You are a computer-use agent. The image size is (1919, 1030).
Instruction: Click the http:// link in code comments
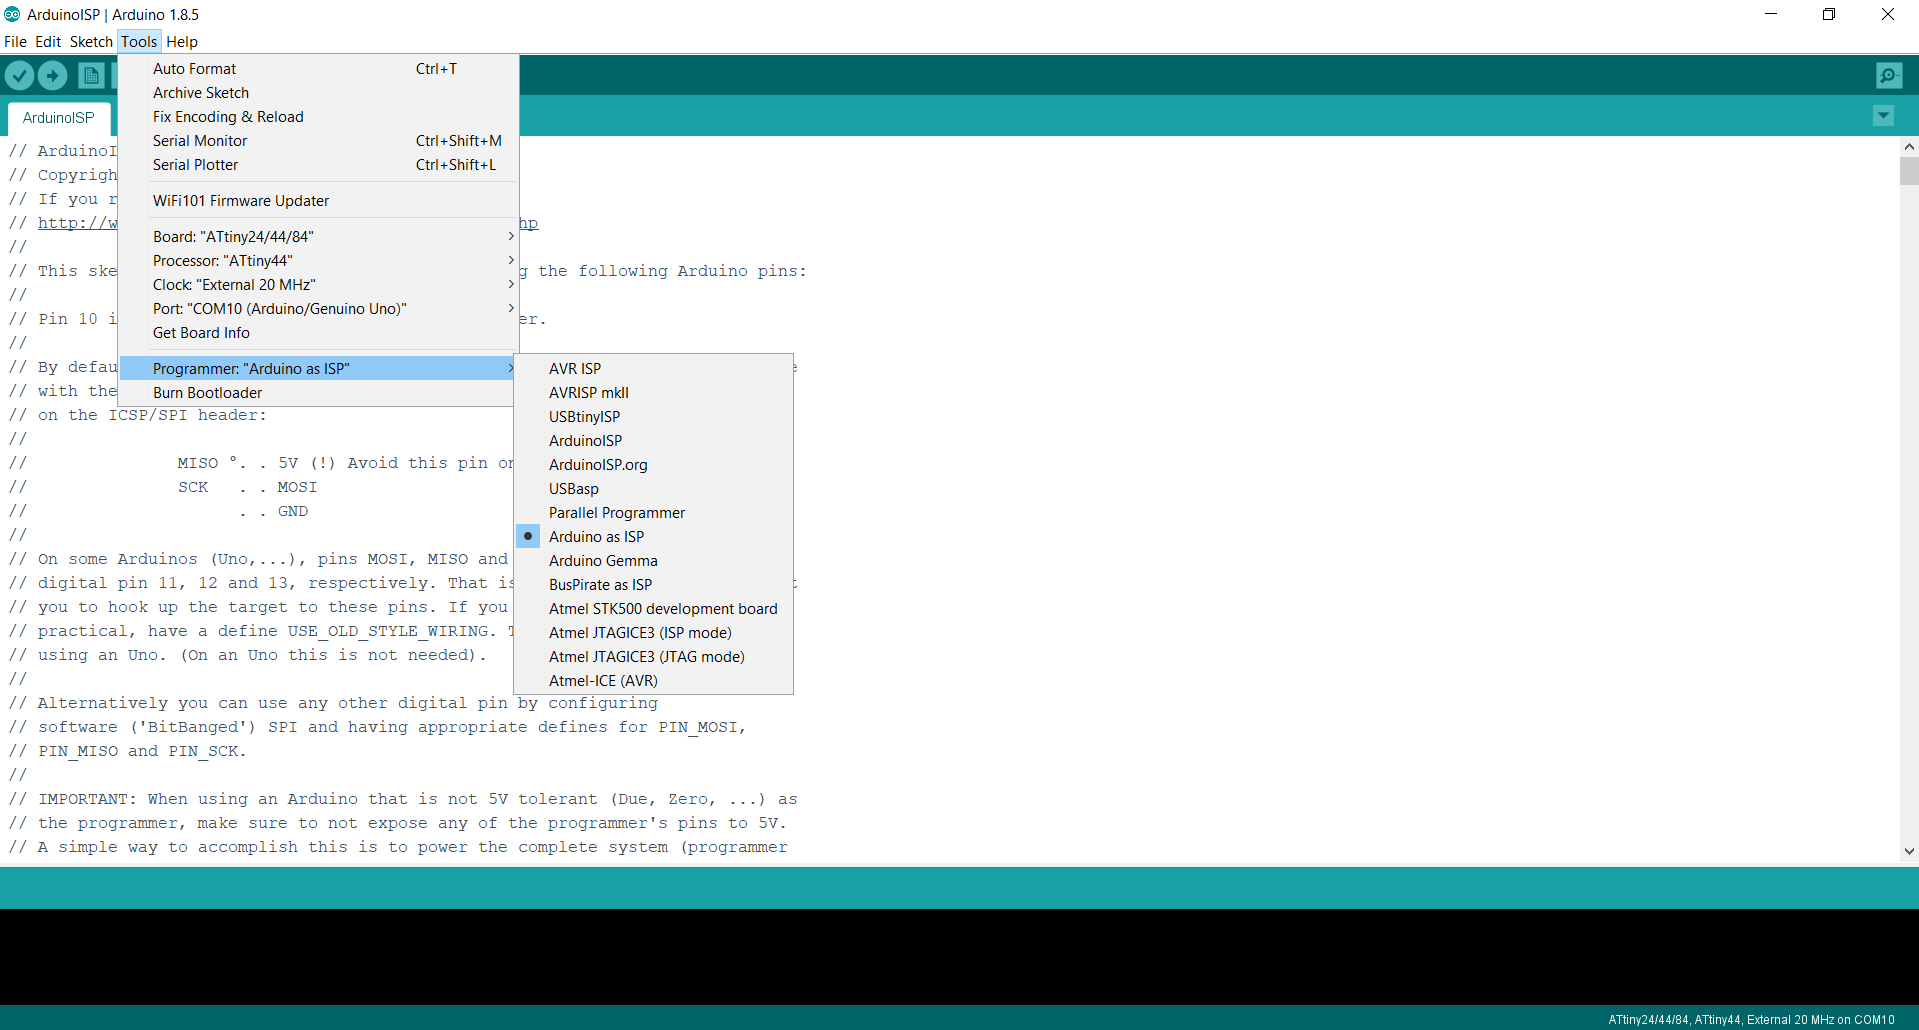tap(77, 223)
